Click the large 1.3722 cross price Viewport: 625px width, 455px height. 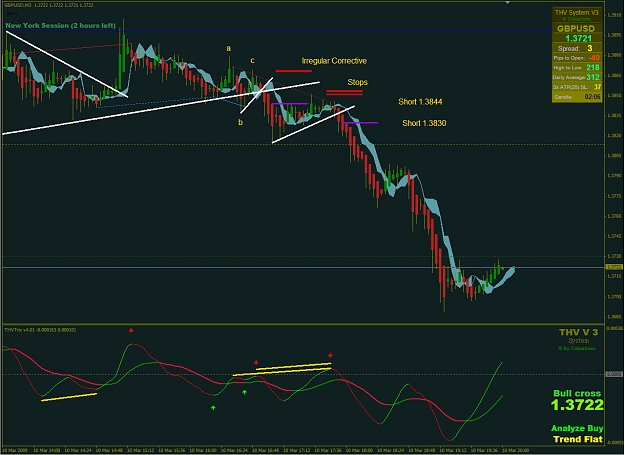(x=577, y=405)
